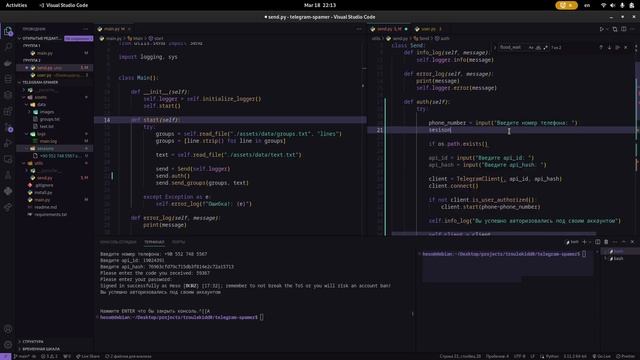Click the UTF-8 encoding in status bar
Viewport: 640px width, 360px height.
(519, 356)
